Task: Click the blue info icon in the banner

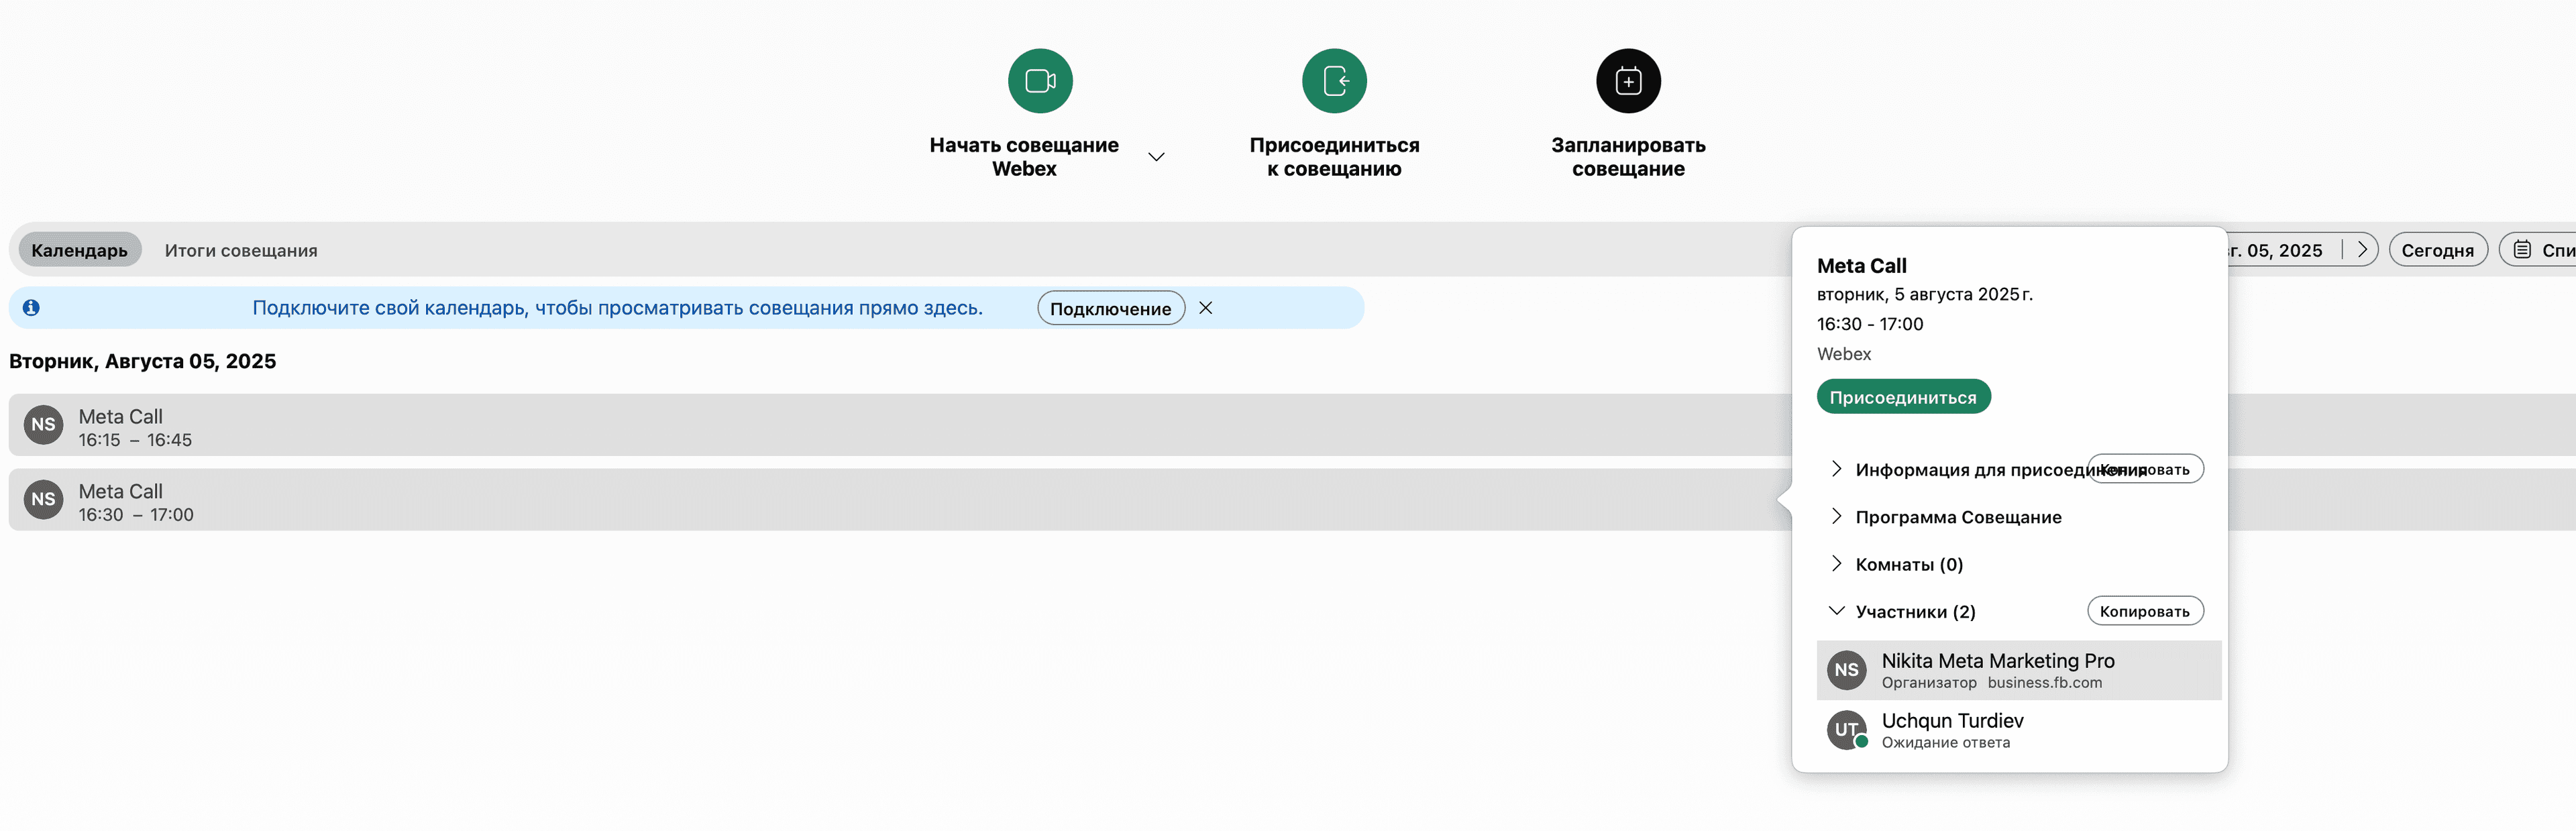Action: (31, 308)
